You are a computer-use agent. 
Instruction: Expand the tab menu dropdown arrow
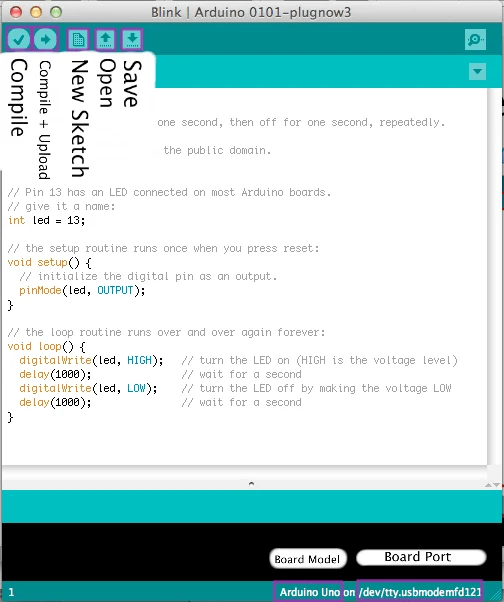477,71
